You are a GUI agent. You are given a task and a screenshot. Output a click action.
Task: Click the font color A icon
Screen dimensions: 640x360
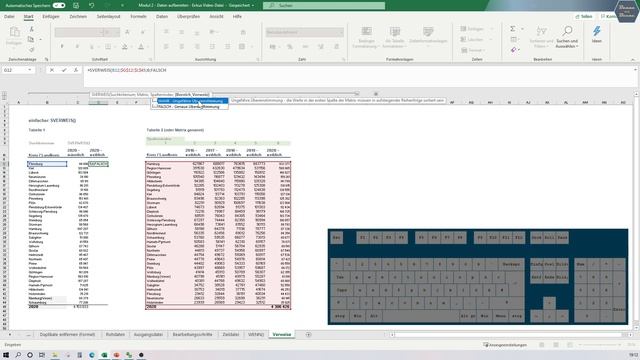(x=141, y=47)
